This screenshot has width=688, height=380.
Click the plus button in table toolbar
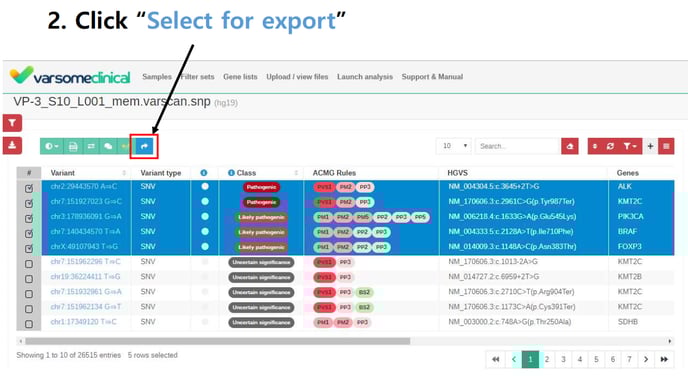pos(650,146)
